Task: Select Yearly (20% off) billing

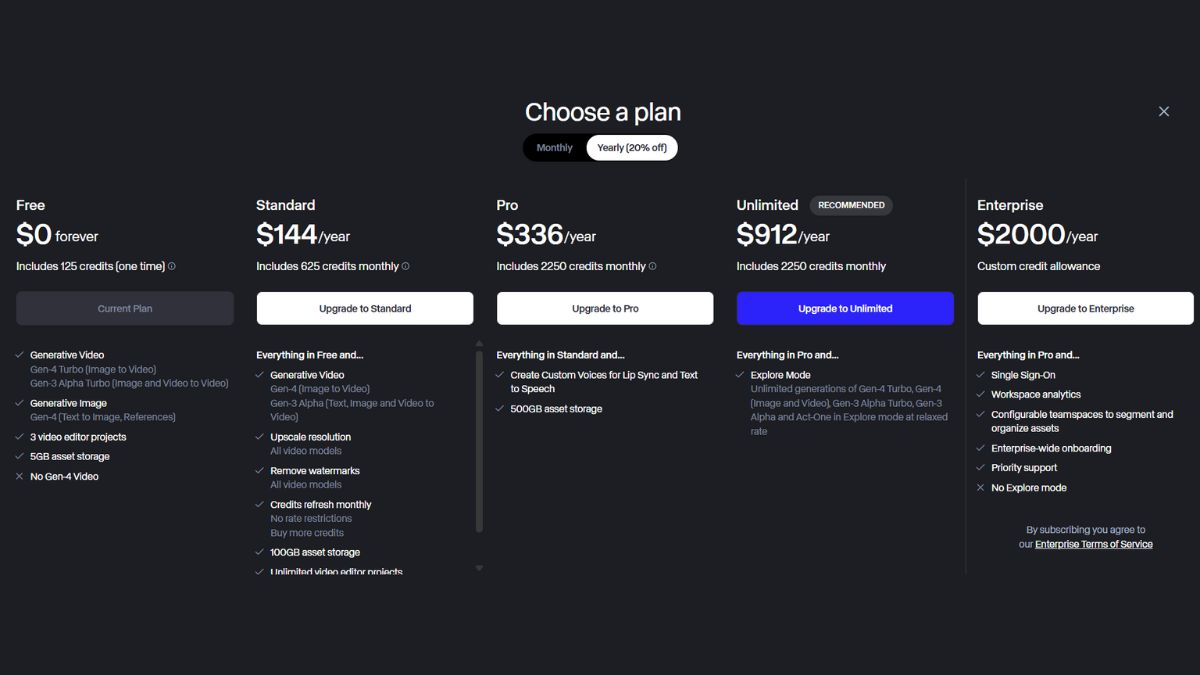Action: (x=632, y=148)
